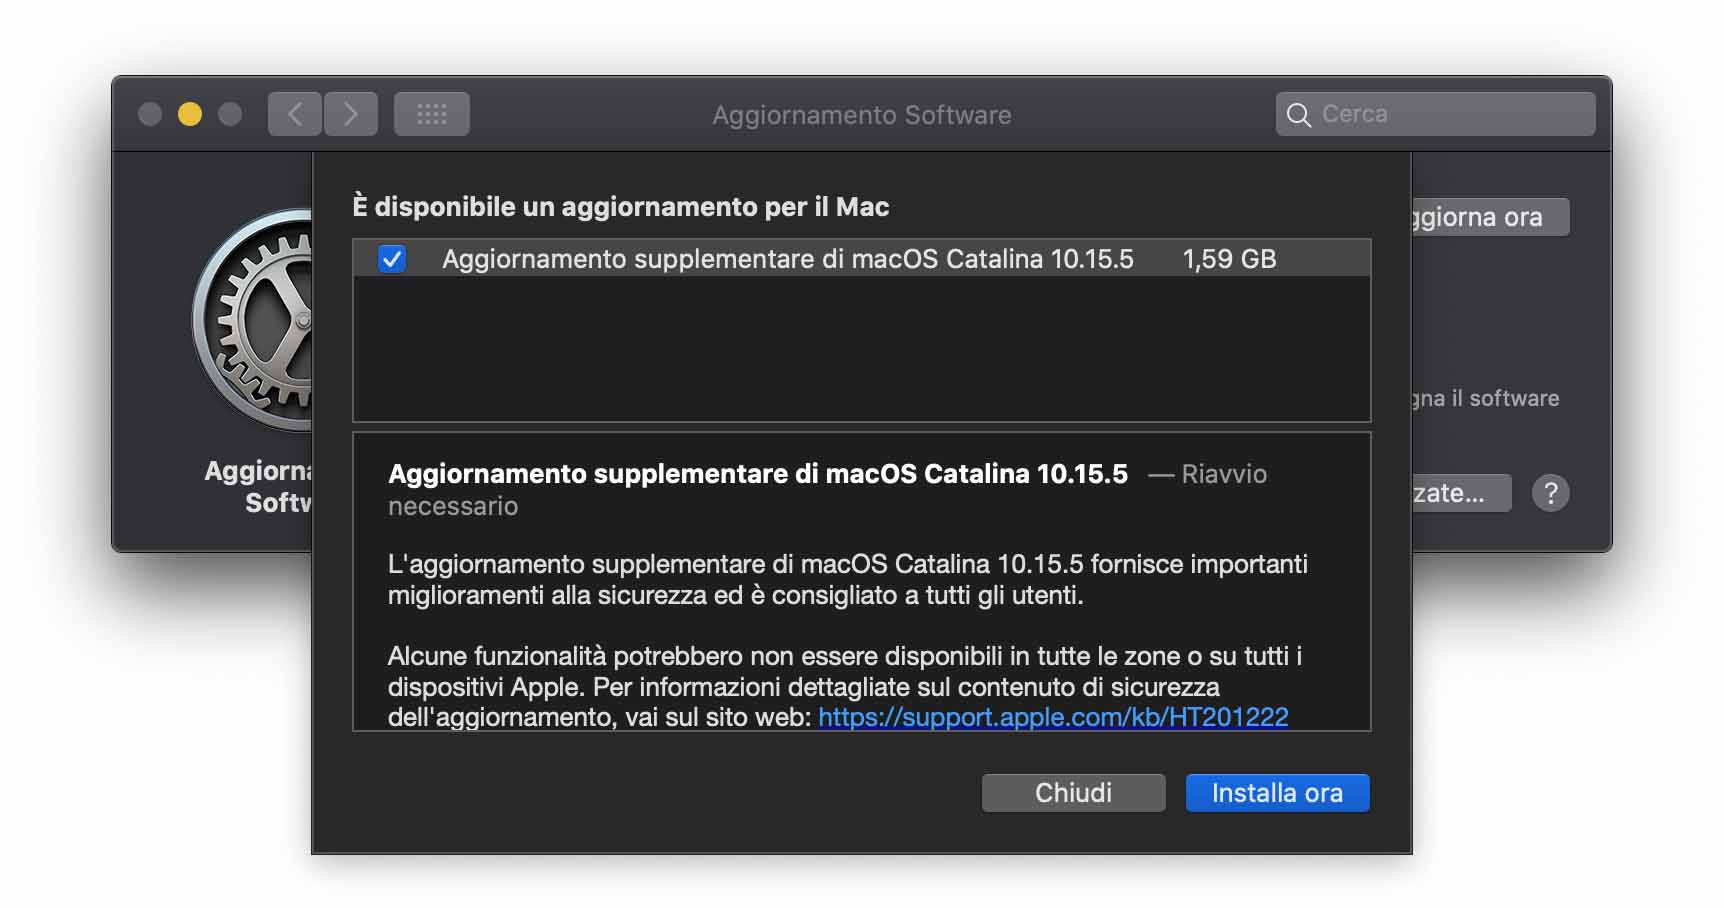Click the 1,59 GB size label
This screenshot has height=908, width=1724.
[x=1229, y=259]
